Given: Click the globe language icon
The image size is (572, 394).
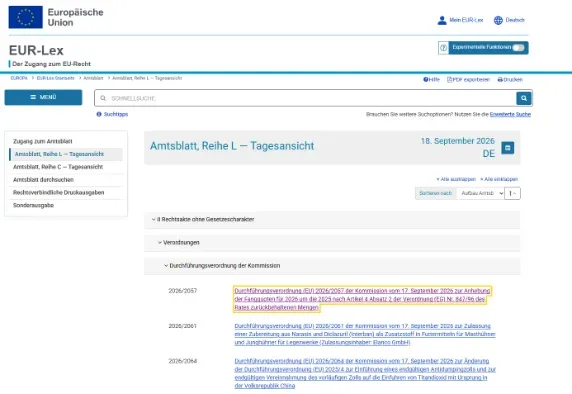Looking at the screenshot, I should point(498,20).
